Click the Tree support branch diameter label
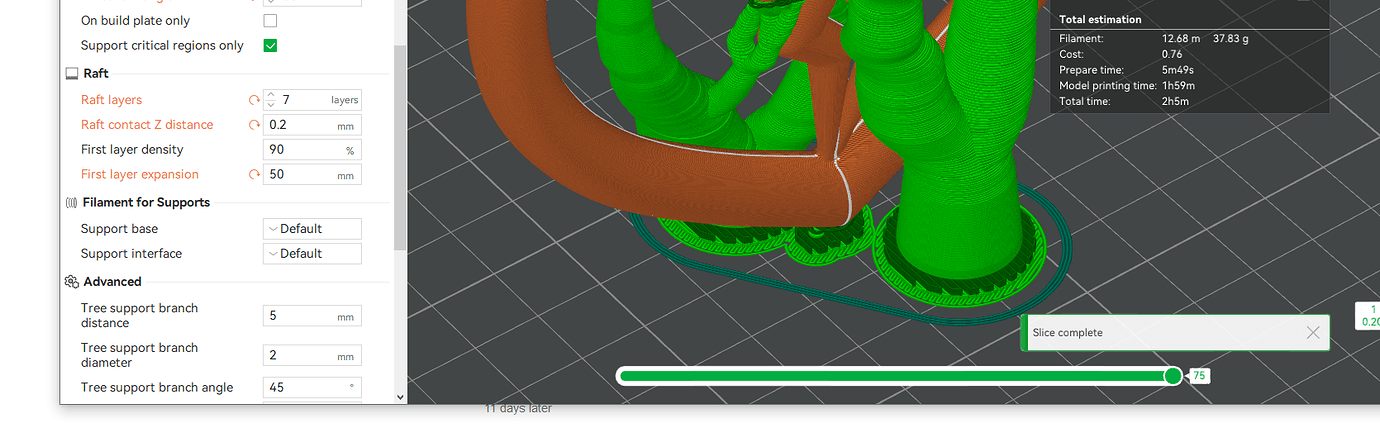This screenshot has height=442, width=1380. pos(139,355)
